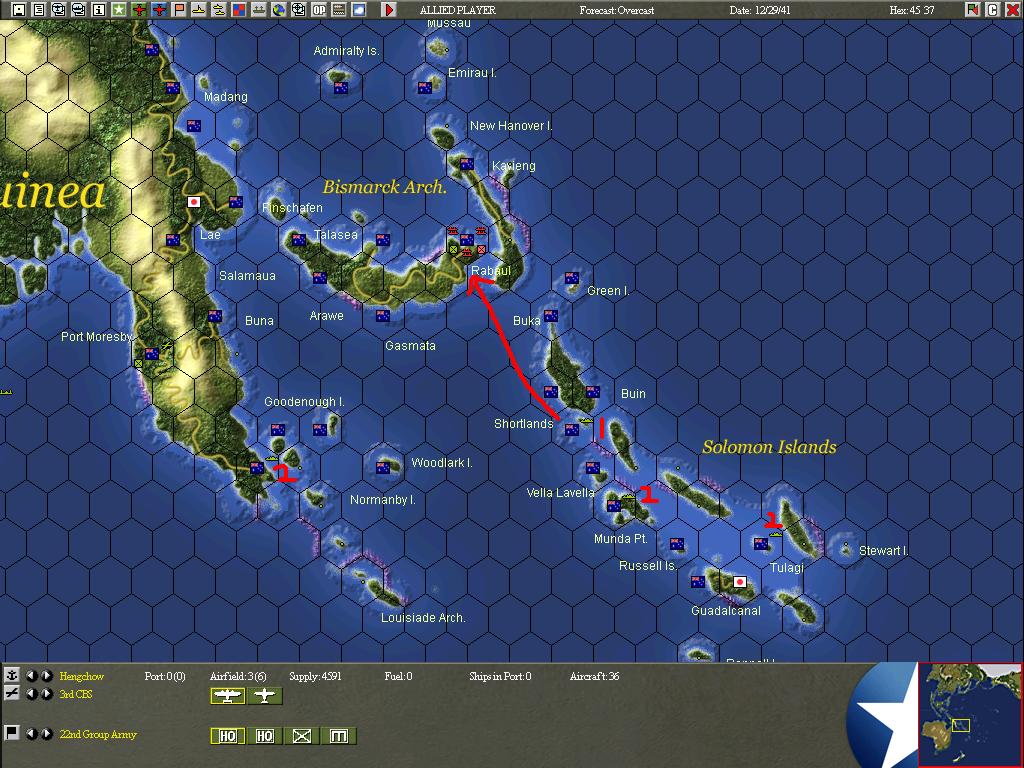Click the OP operations icon
Screen dimensions: 1024x768
pos(319,9)
